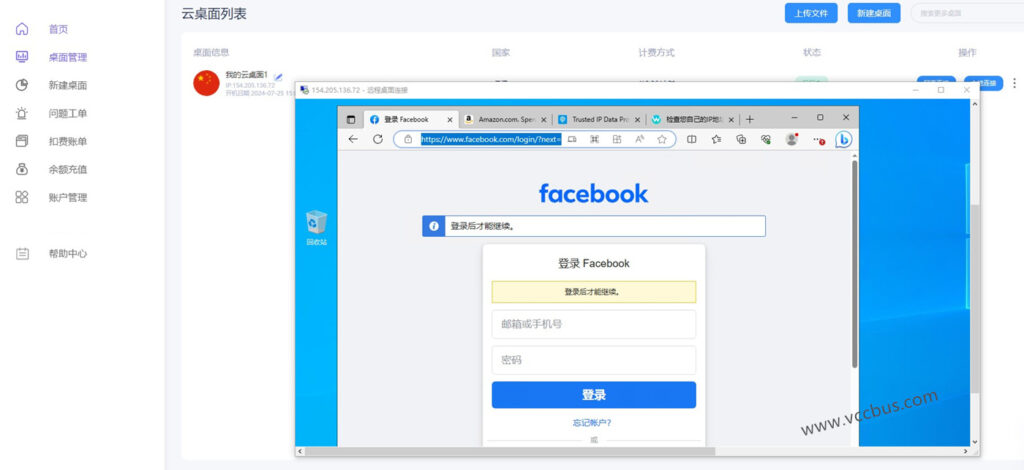Open the Recycle Bin on remote desktop
This screenshot has width=1024, height=470.
316,226
